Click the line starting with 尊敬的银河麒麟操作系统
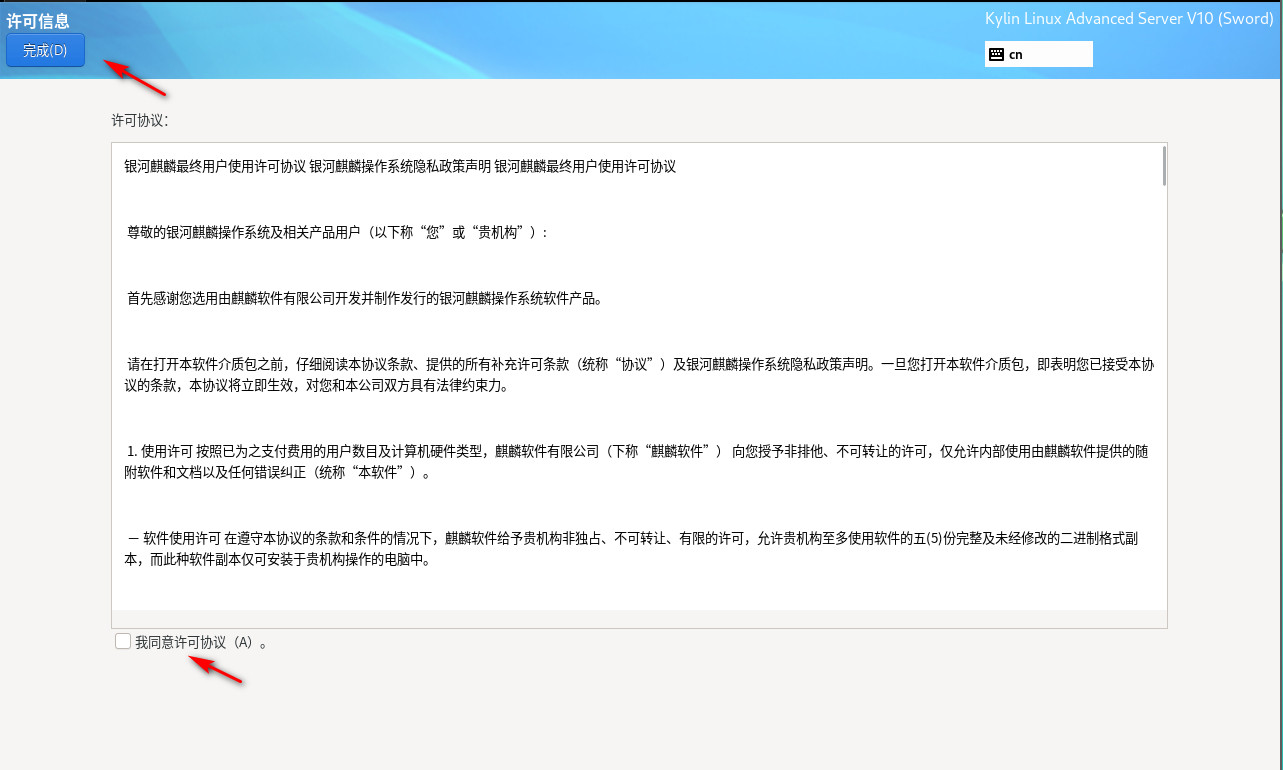The width and height of the screenshot is (1283, 770). tap(336, 232)
